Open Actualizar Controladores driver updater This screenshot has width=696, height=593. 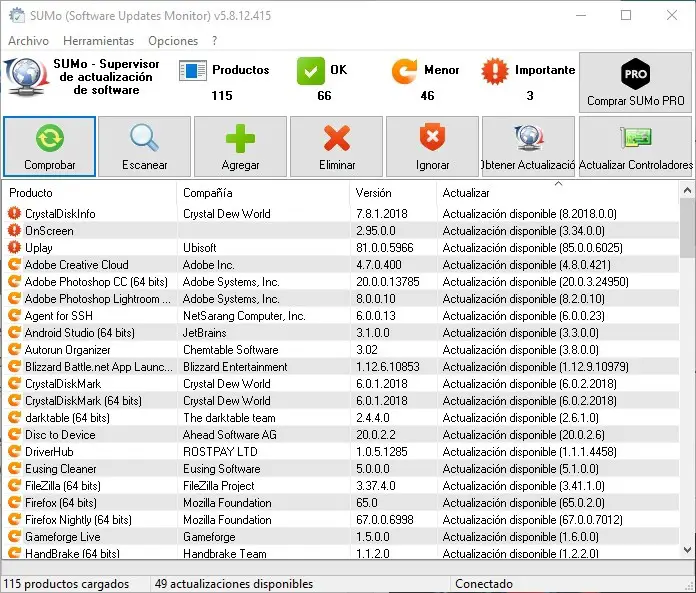pos(635,146)
